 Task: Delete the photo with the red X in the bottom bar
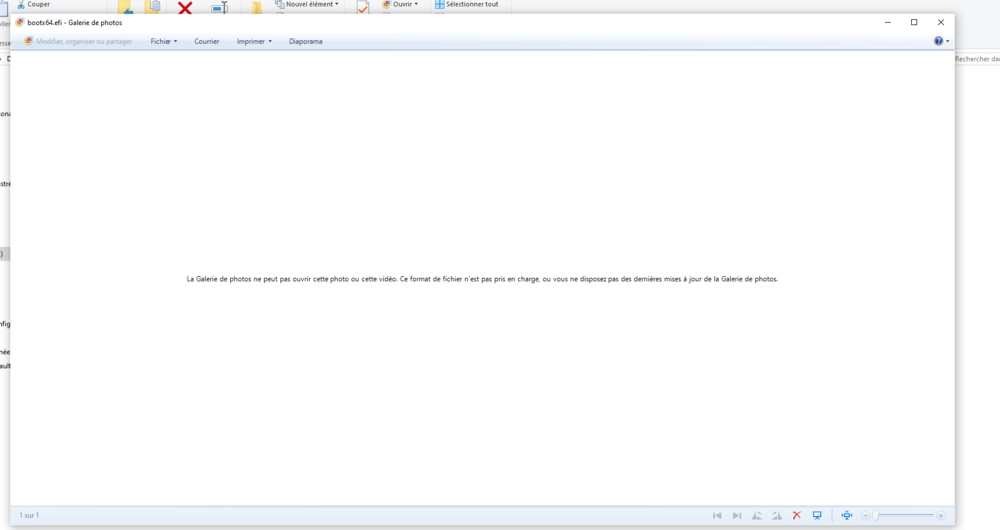point(797,515)
